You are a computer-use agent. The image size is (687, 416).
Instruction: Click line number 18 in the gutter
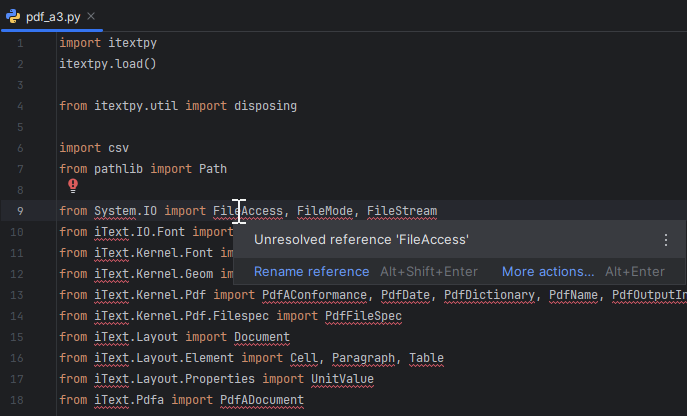18,400
